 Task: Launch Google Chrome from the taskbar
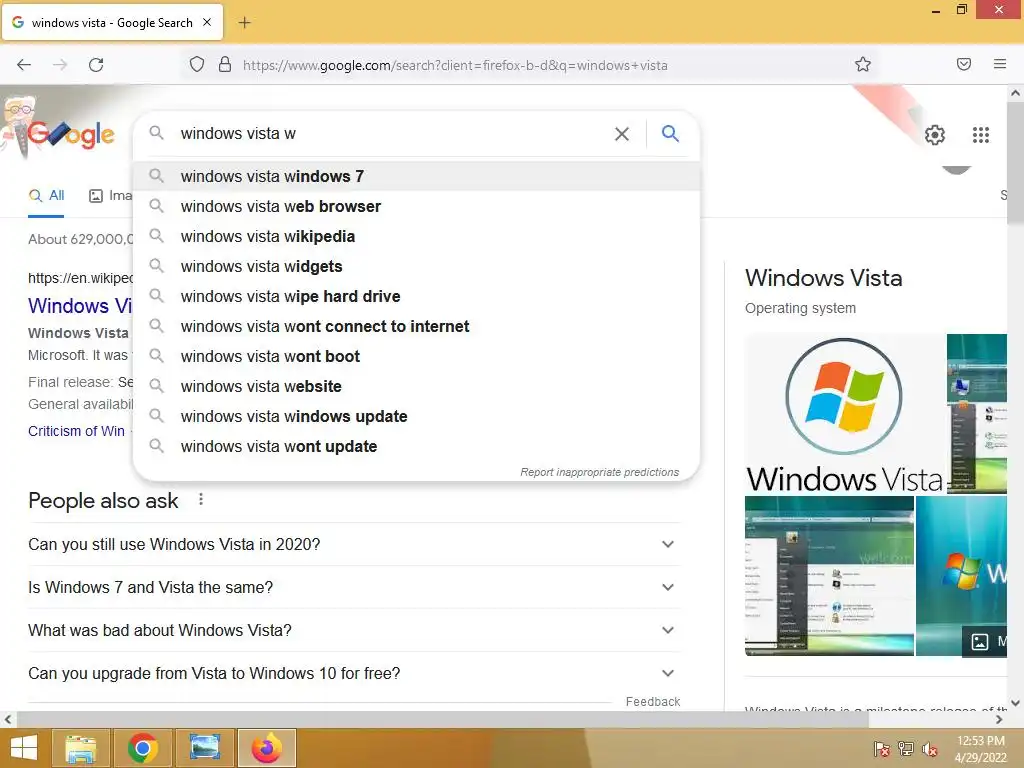tap(142, 748)
